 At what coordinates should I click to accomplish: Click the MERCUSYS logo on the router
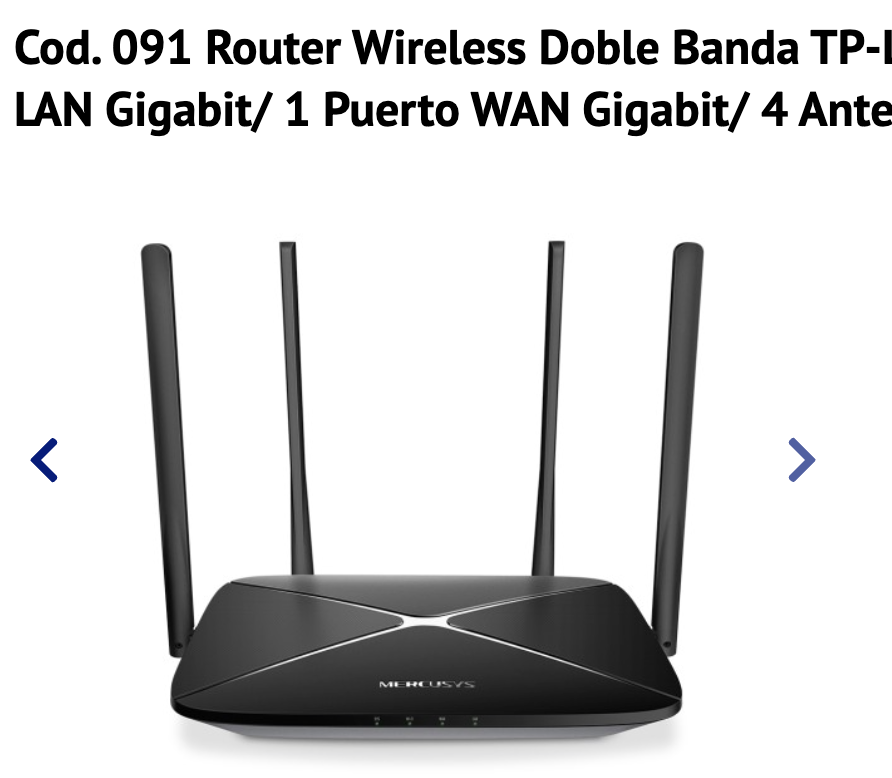[427, 684]
